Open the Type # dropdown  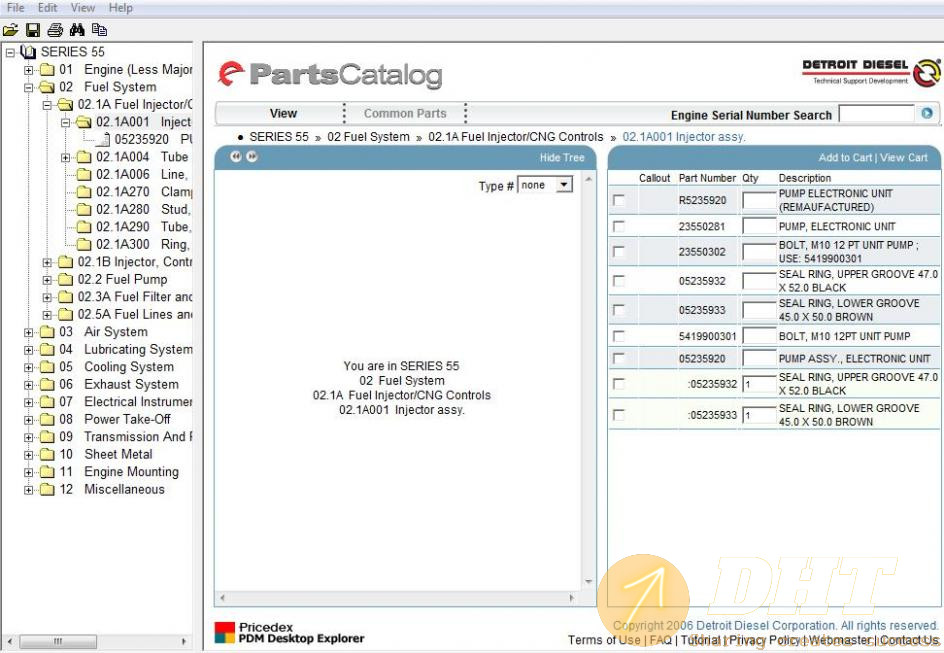click(564, 185)
